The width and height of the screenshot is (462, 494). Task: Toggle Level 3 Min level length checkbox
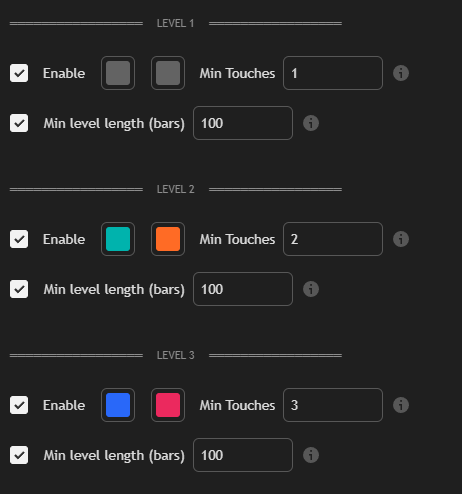tap(19, 455)
